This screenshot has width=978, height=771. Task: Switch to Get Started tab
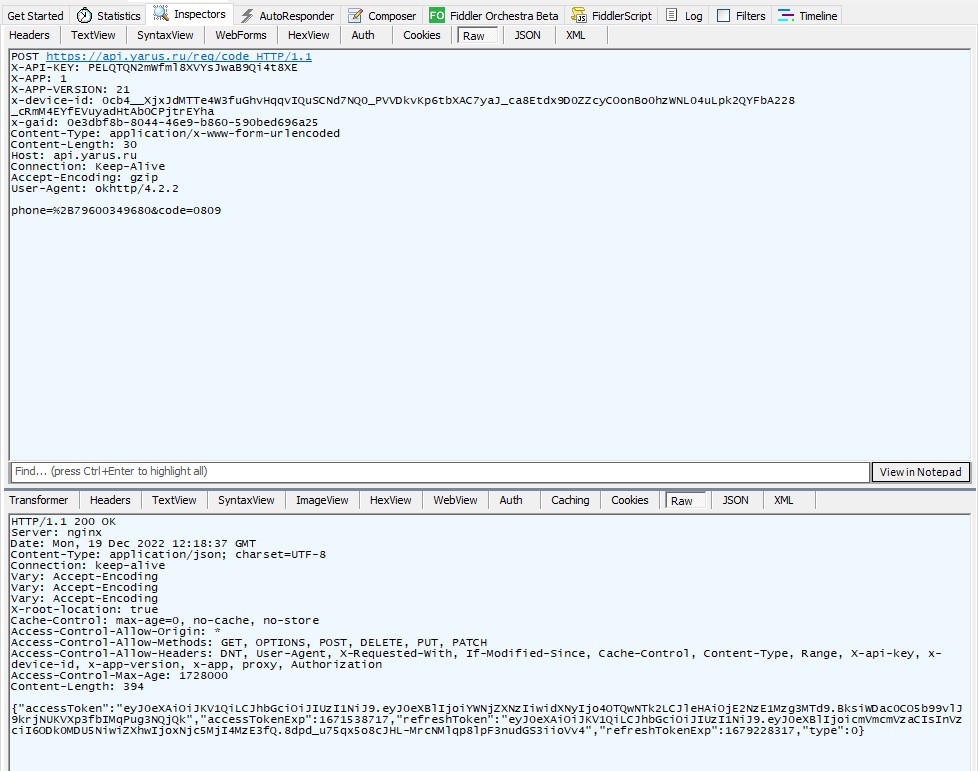point(36,16)
